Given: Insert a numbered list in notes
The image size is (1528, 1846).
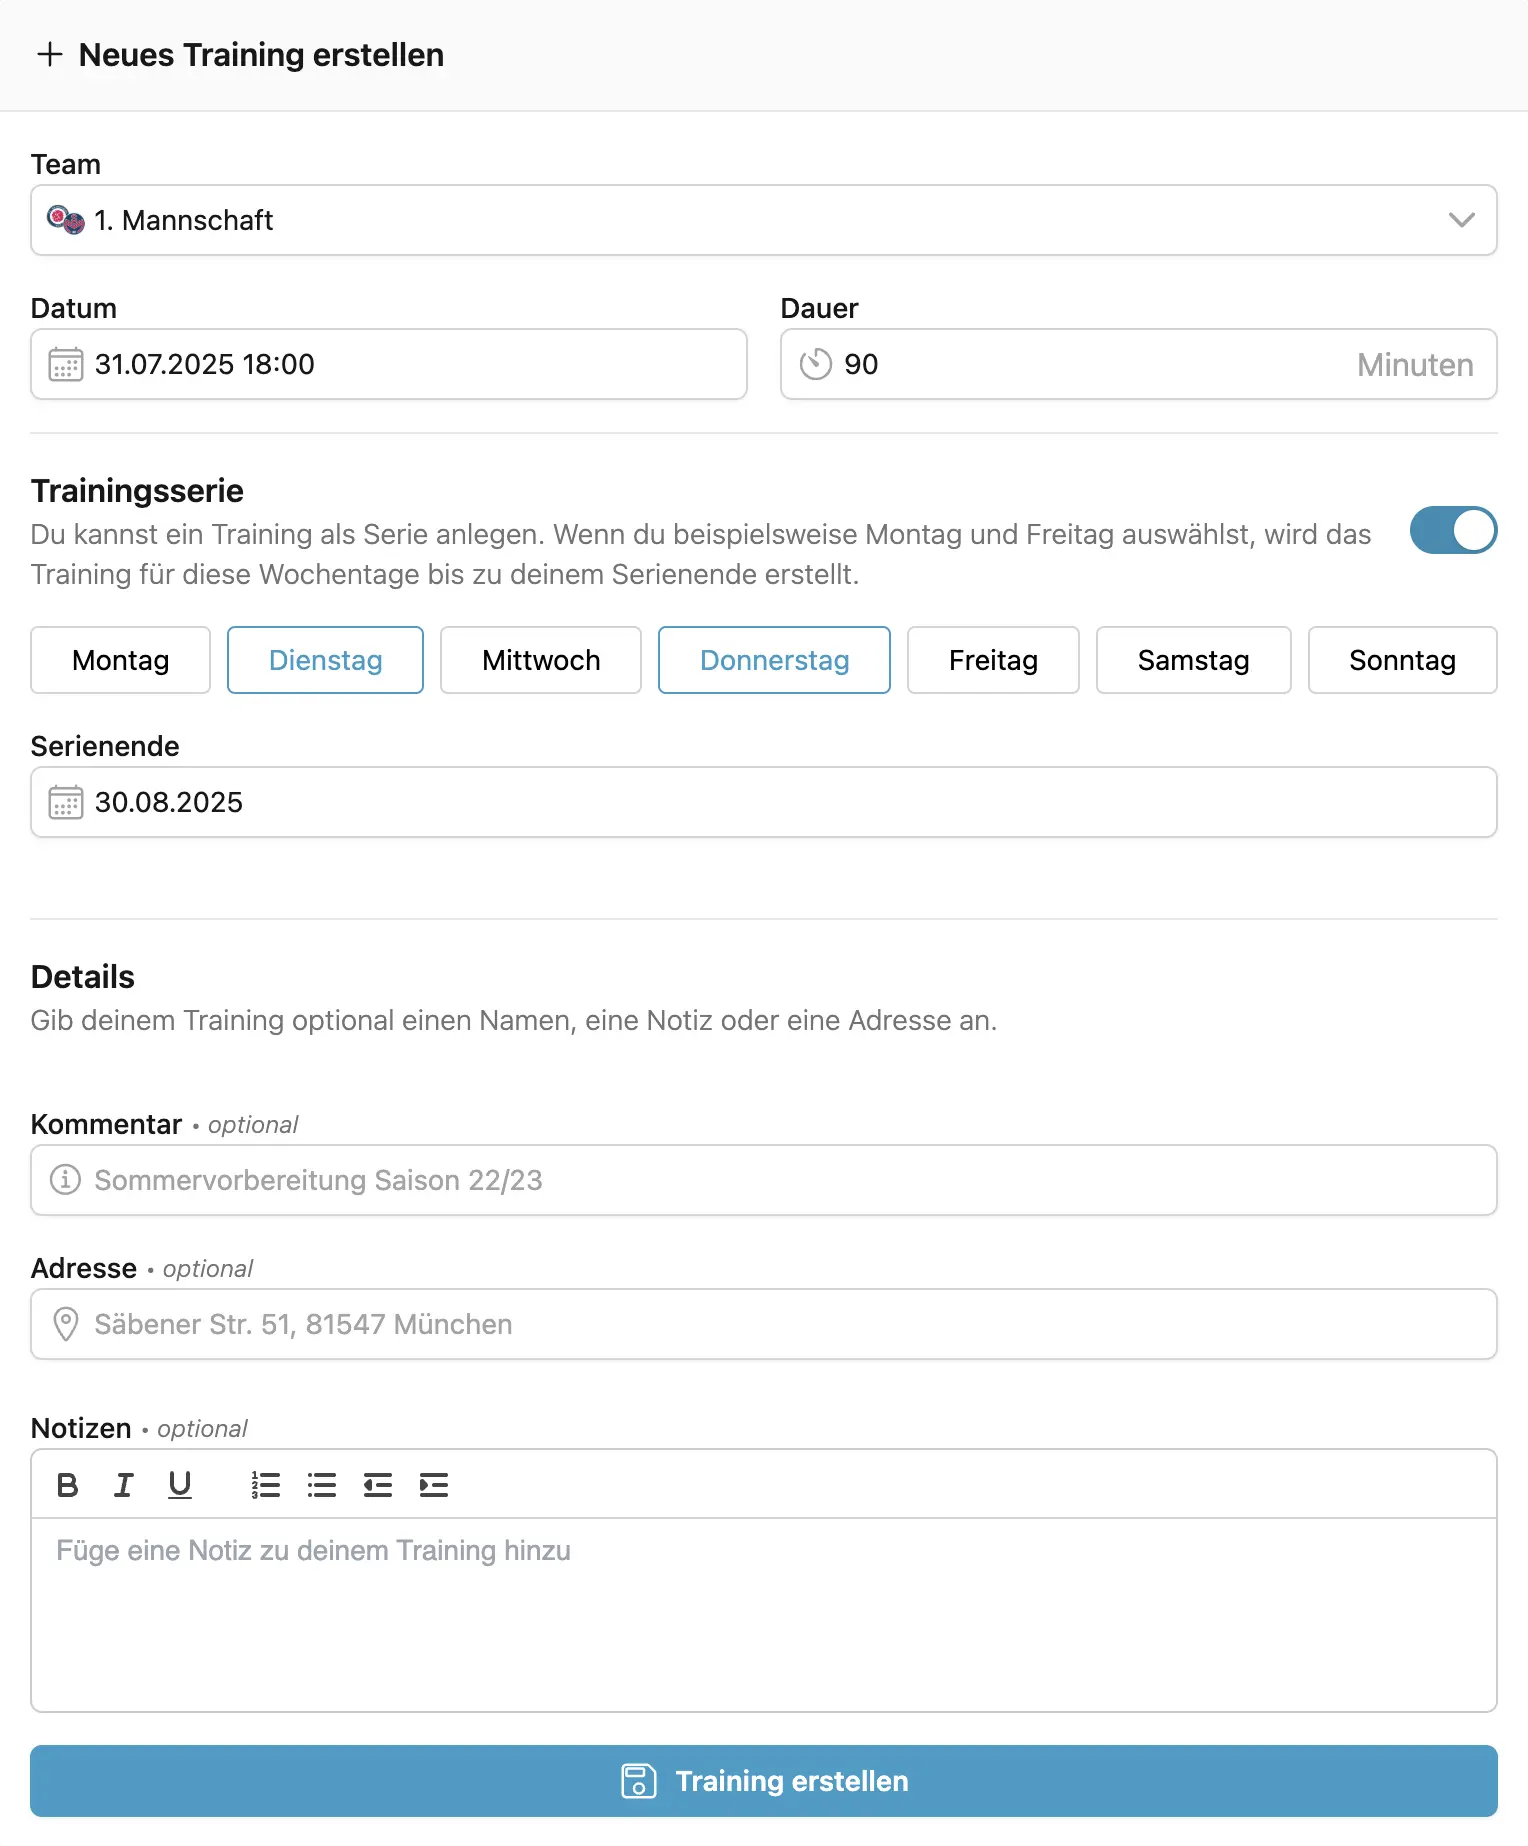Looking at the screenshot, I should click(266, 1485).
